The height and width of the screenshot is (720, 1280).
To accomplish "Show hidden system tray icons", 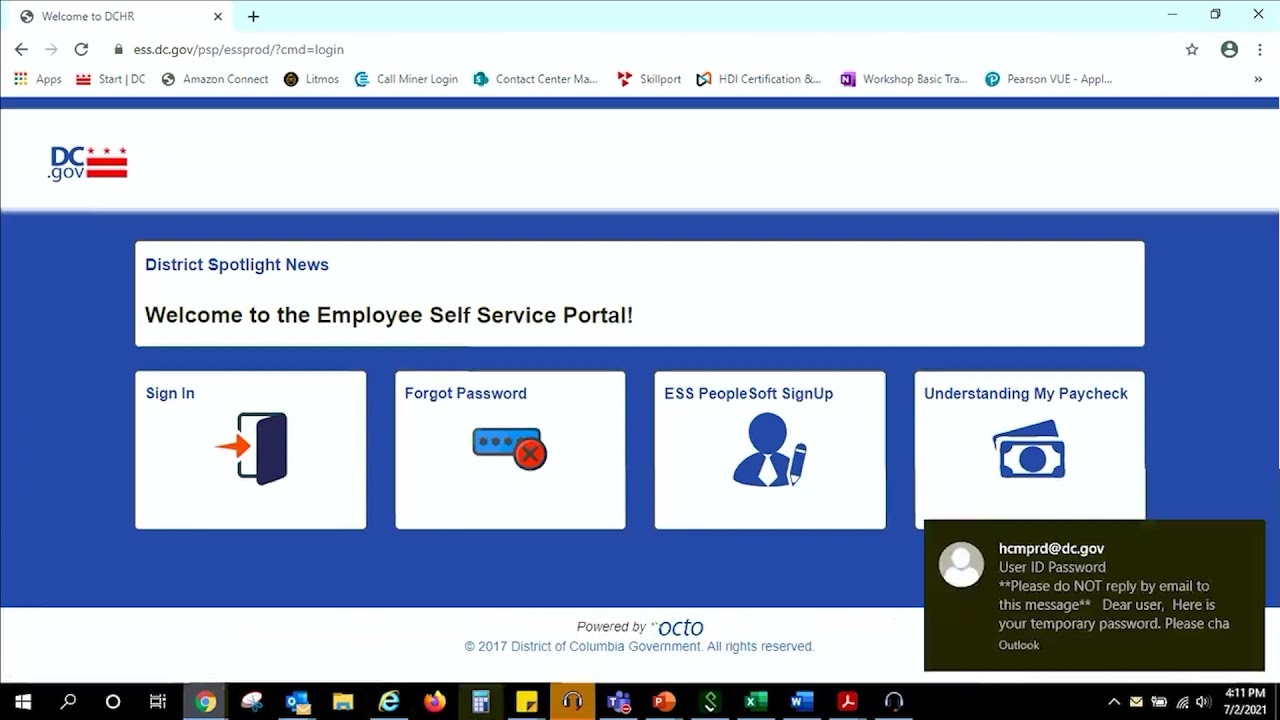I will click(1114, 702).
